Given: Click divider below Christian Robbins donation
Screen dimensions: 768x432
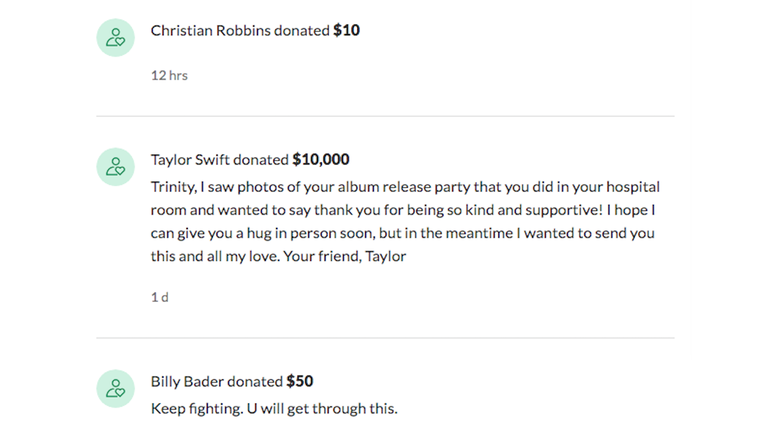Looking at the screenshot, I should point(385,116).
